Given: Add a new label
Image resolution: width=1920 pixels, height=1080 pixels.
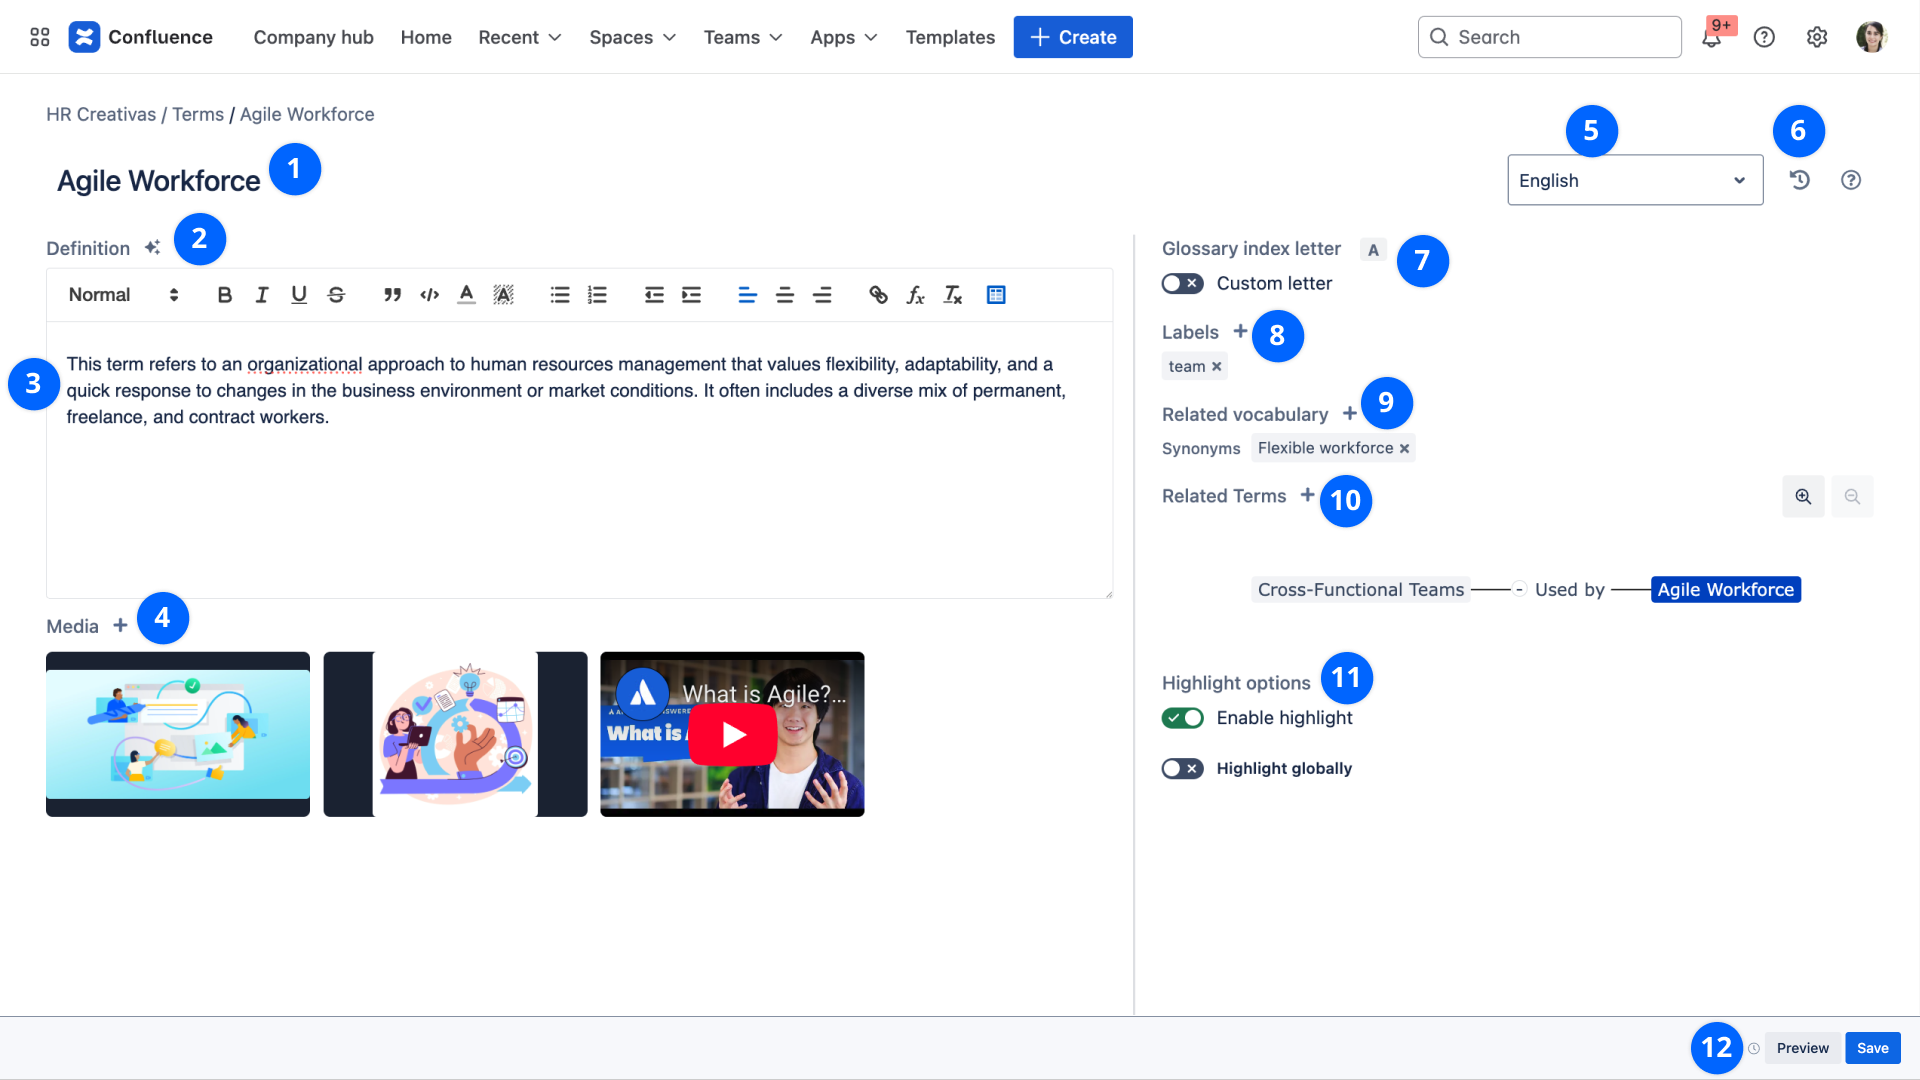Looking at the screenshot, I should (1240, 331).
